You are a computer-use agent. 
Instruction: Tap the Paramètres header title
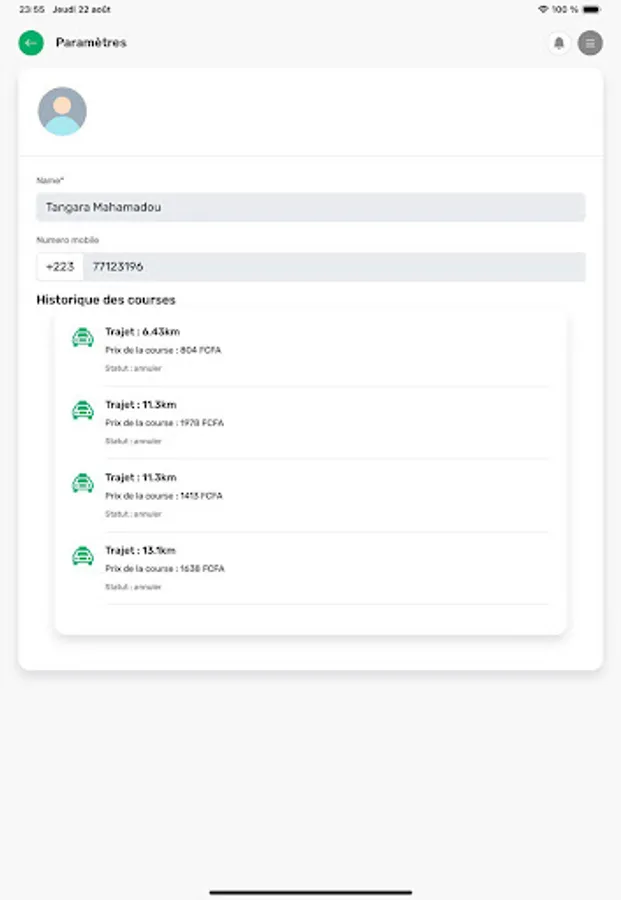point(90,43)
